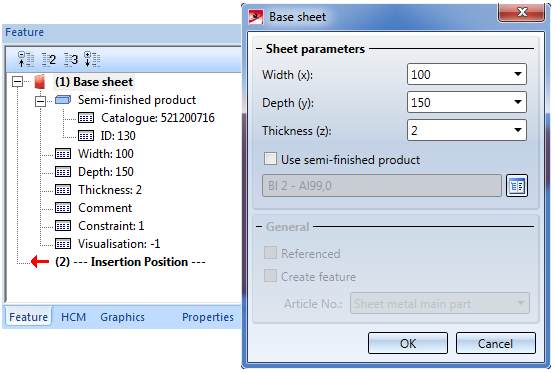Click the collapse-all-levels icon in Feature toolbar
This screenshot has width=555, height=373.
click(x=26, y=59)
